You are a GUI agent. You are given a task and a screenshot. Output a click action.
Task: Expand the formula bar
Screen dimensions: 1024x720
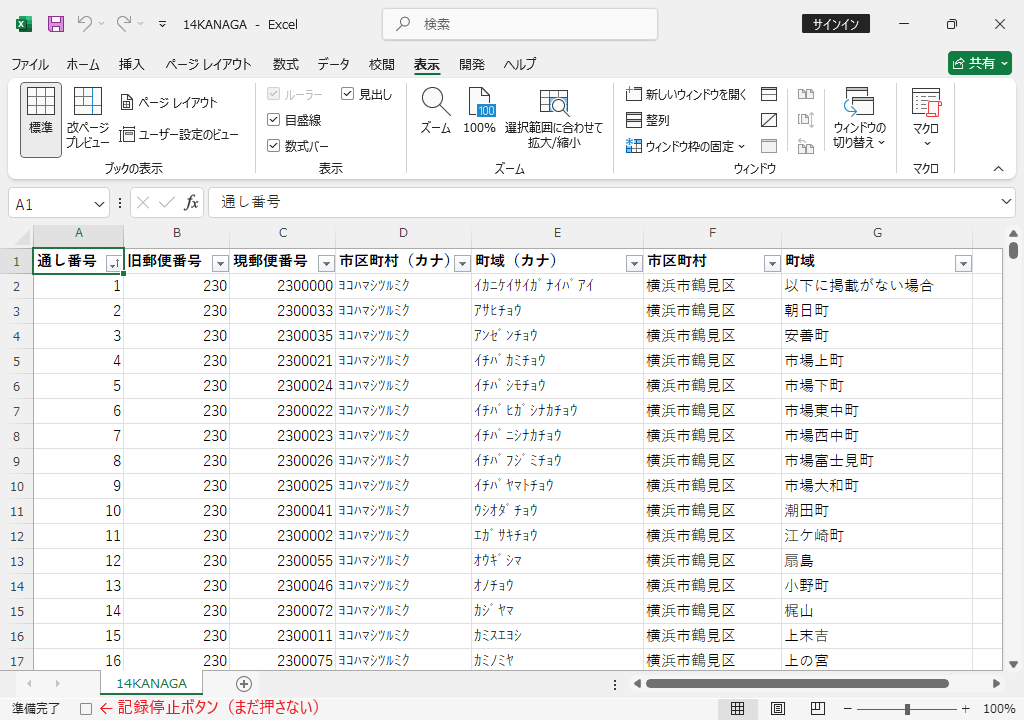[x=1006, y=202]
